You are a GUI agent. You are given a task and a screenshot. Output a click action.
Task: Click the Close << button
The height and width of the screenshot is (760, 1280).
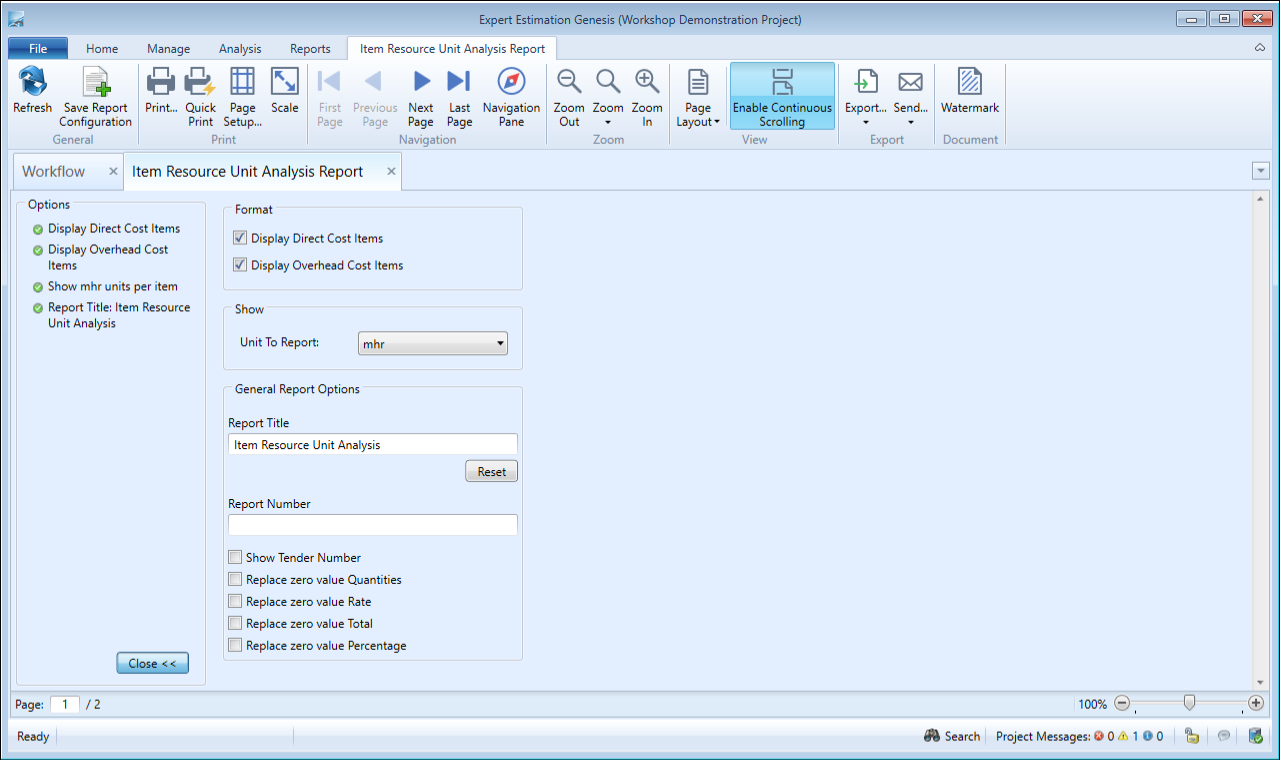tap(152, 663)
